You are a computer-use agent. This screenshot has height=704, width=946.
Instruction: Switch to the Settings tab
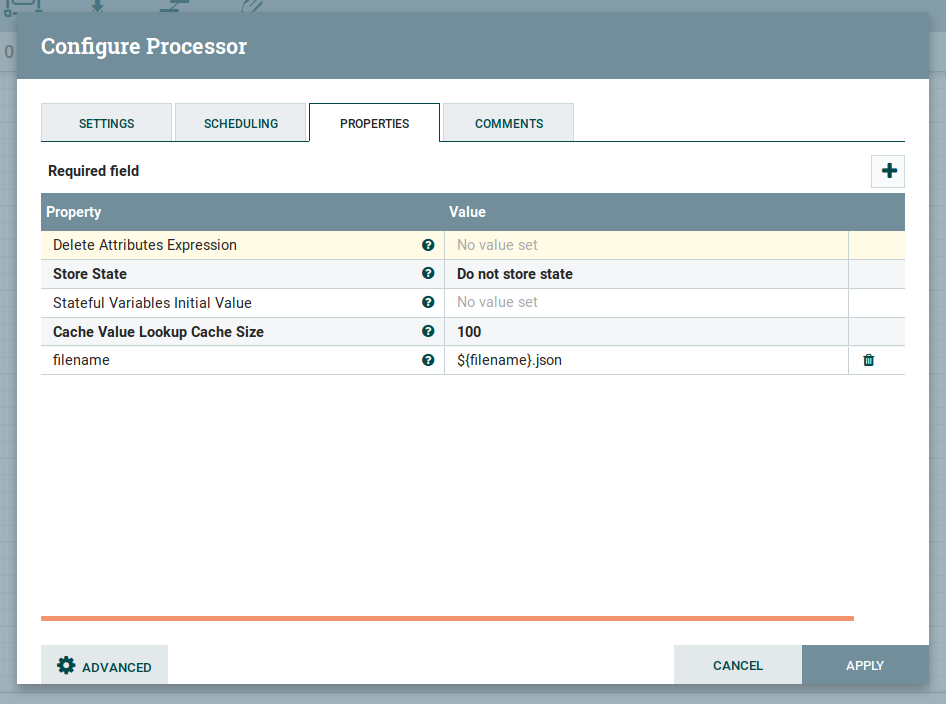coord(106,122)
